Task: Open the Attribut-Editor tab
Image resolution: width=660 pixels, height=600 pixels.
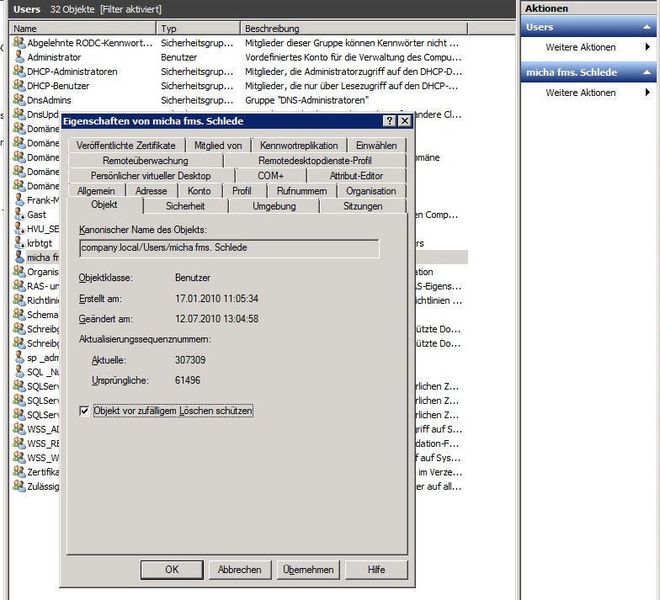Action: coord(356,176)
